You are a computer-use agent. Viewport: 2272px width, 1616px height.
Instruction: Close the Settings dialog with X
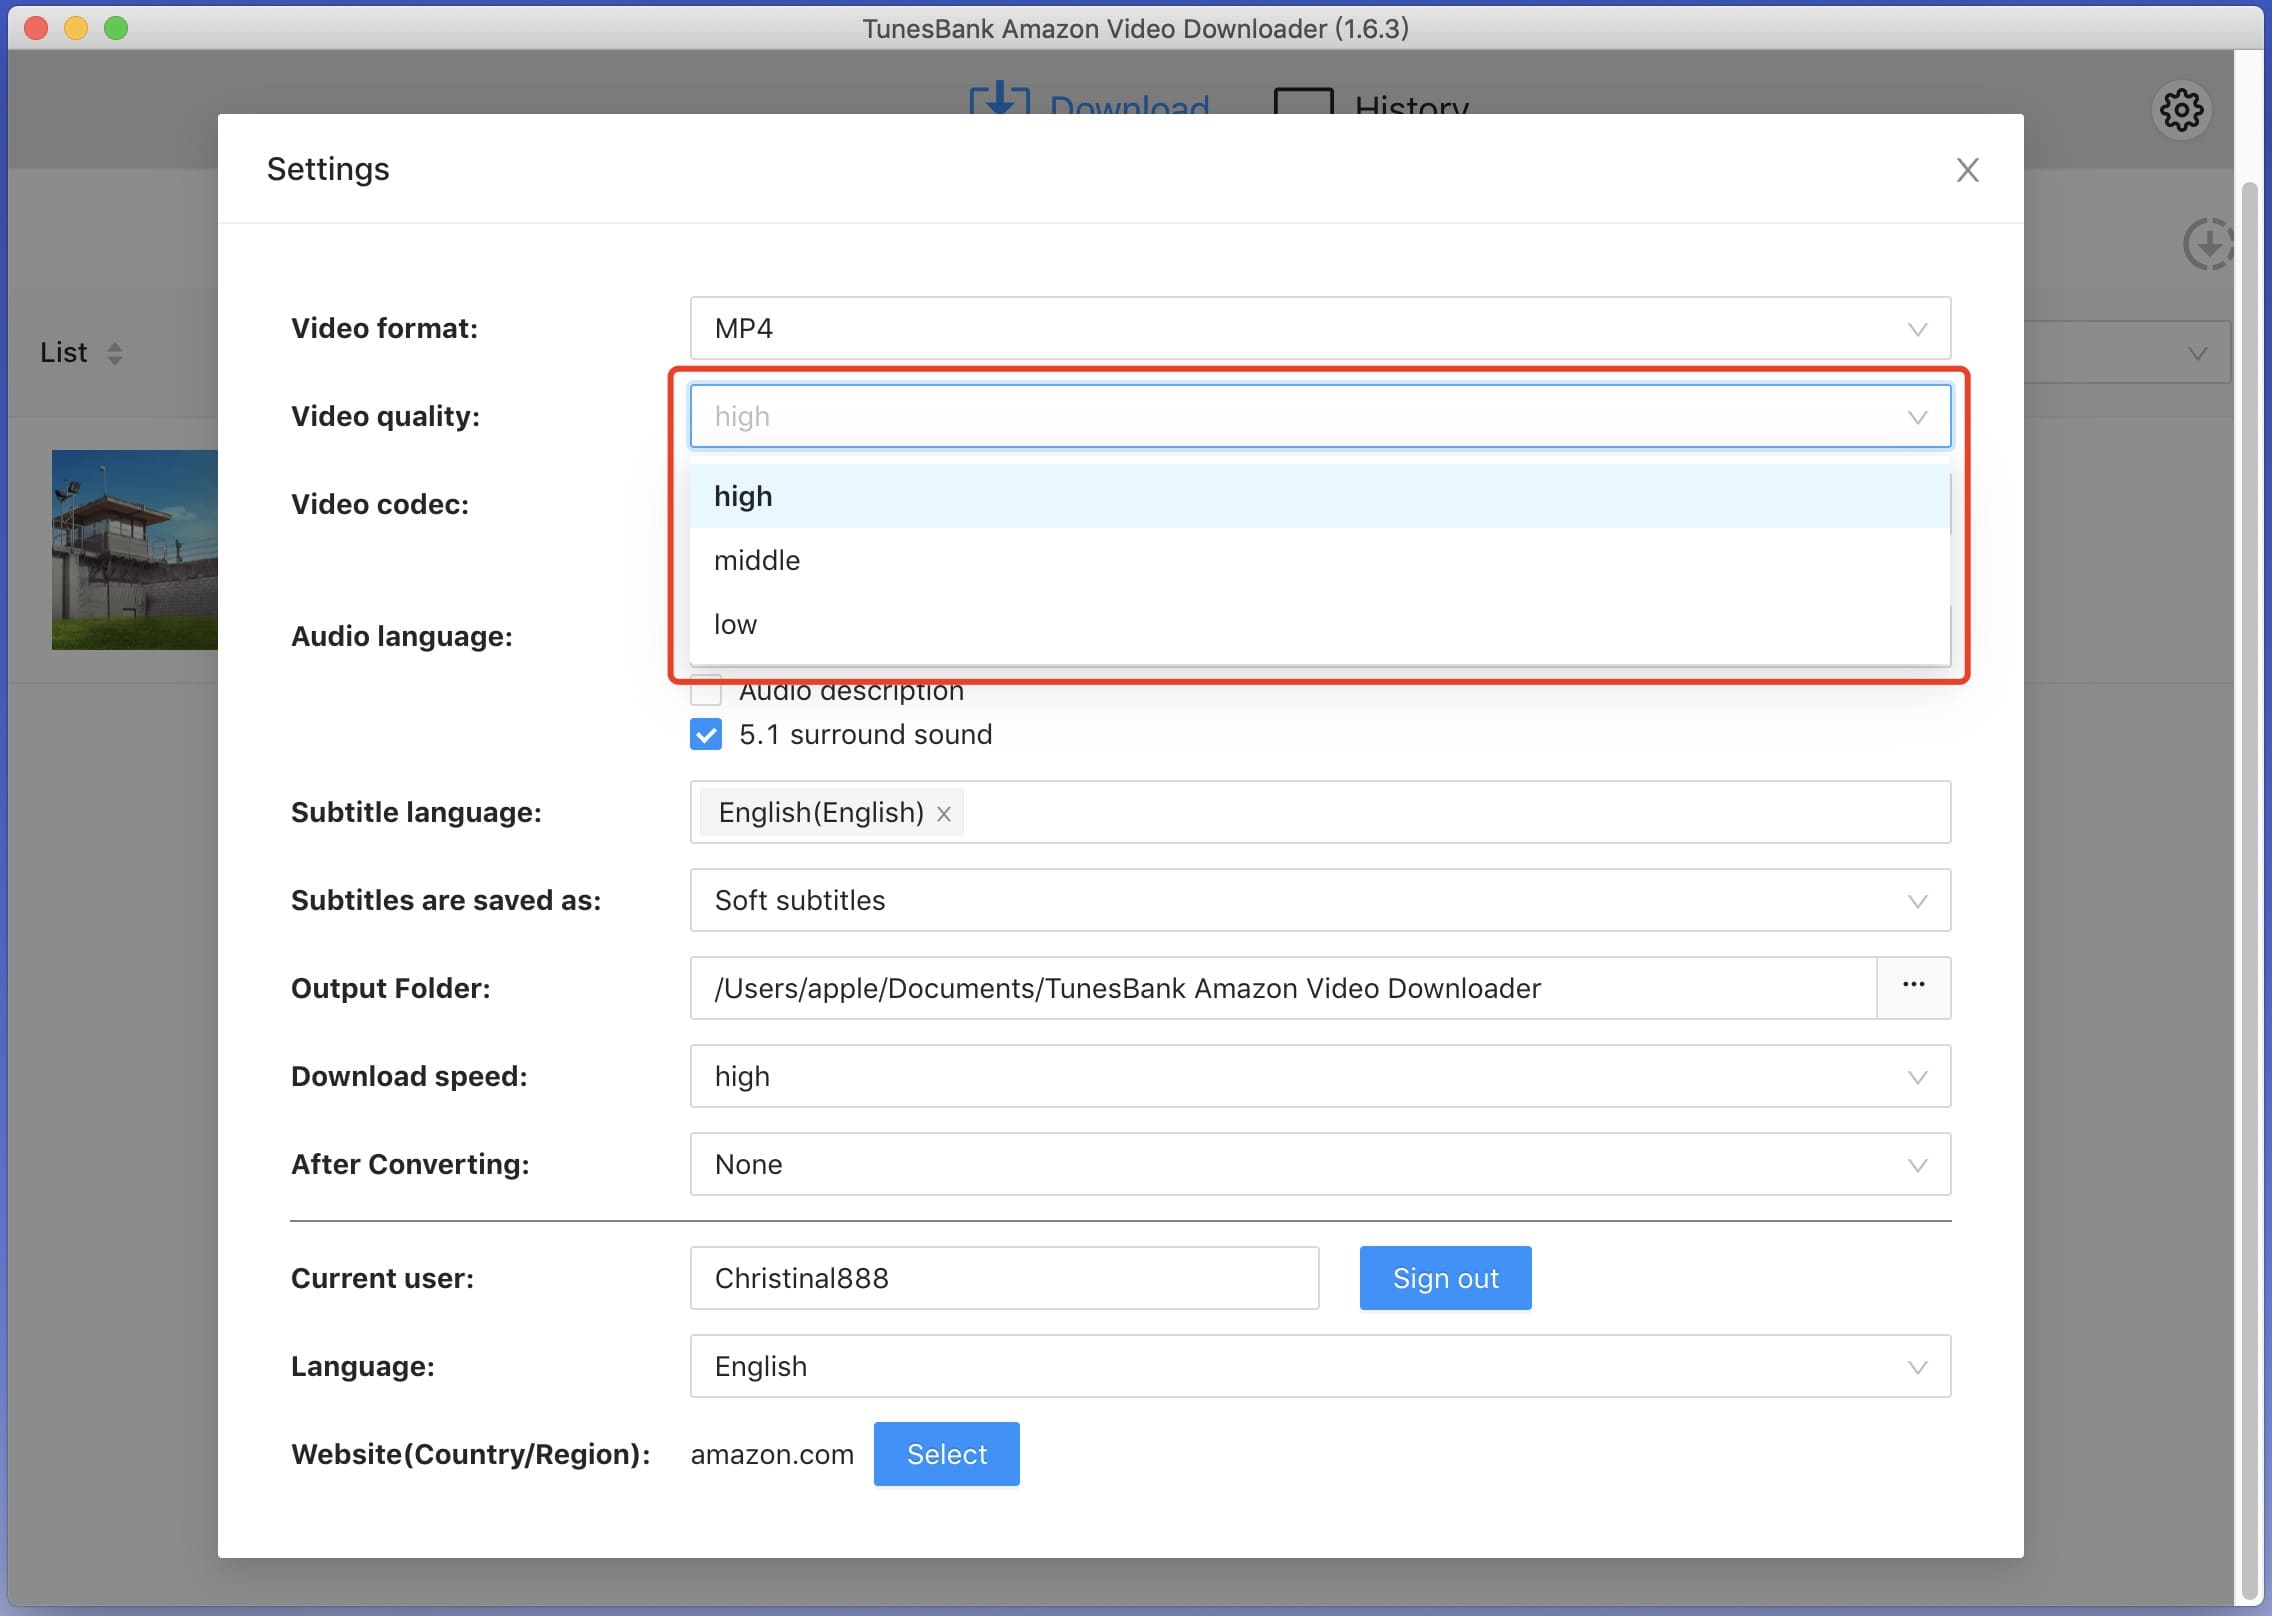coord(1967,170)
